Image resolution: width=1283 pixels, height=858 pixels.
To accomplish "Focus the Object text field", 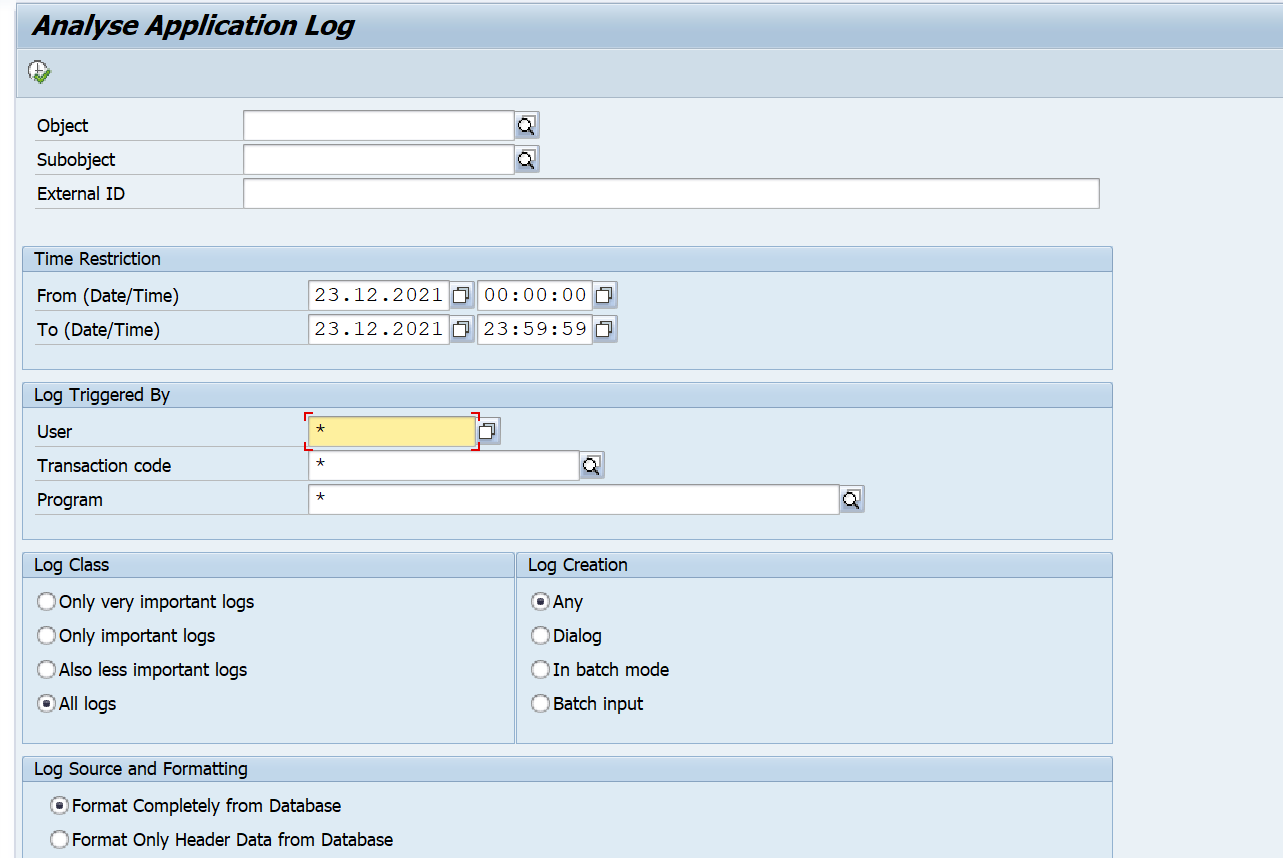I will tap(378, 125).
